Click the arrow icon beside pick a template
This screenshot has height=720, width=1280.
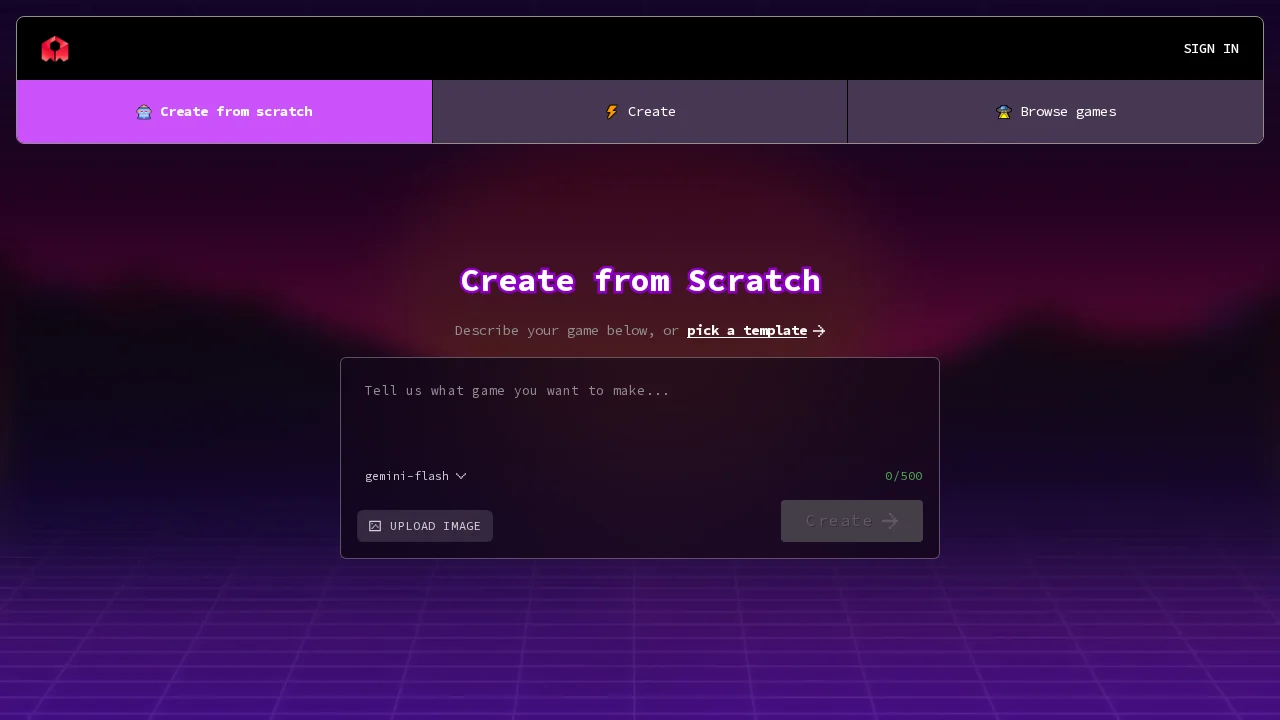click(x=818, y=331)
